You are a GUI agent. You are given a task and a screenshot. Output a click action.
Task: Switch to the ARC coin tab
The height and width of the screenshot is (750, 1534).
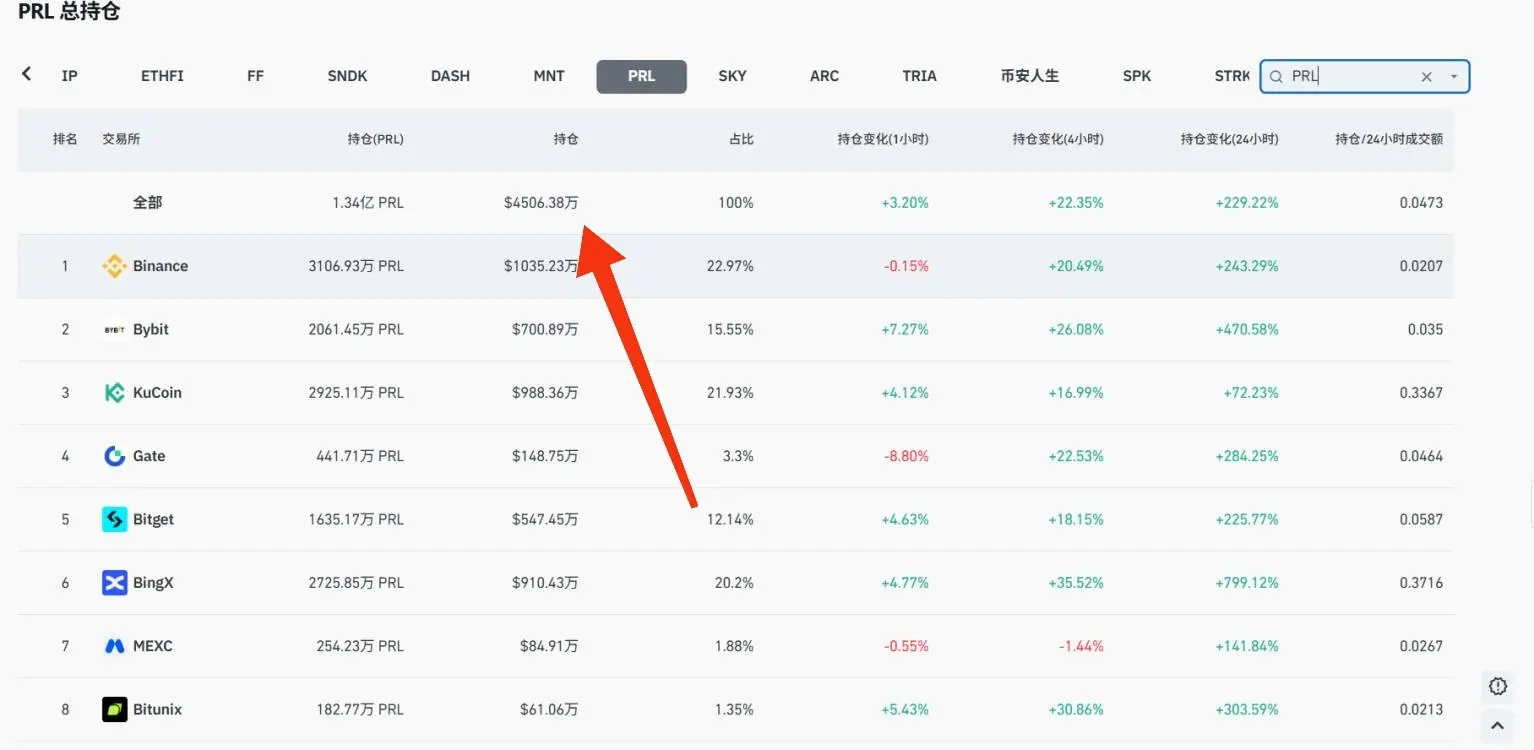click(x=824, y=76)
